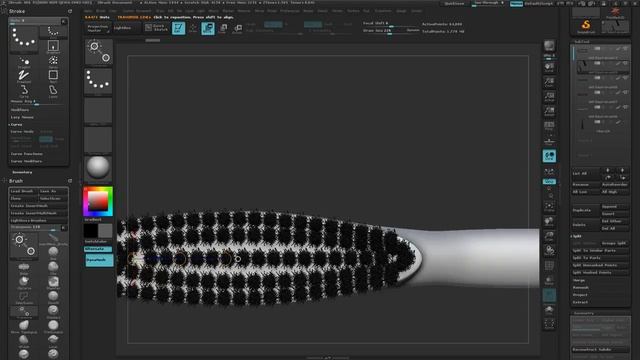Toggle eye visibility of second subtool
The height and width of the screenshot is (360, 640).
[625, 63]
